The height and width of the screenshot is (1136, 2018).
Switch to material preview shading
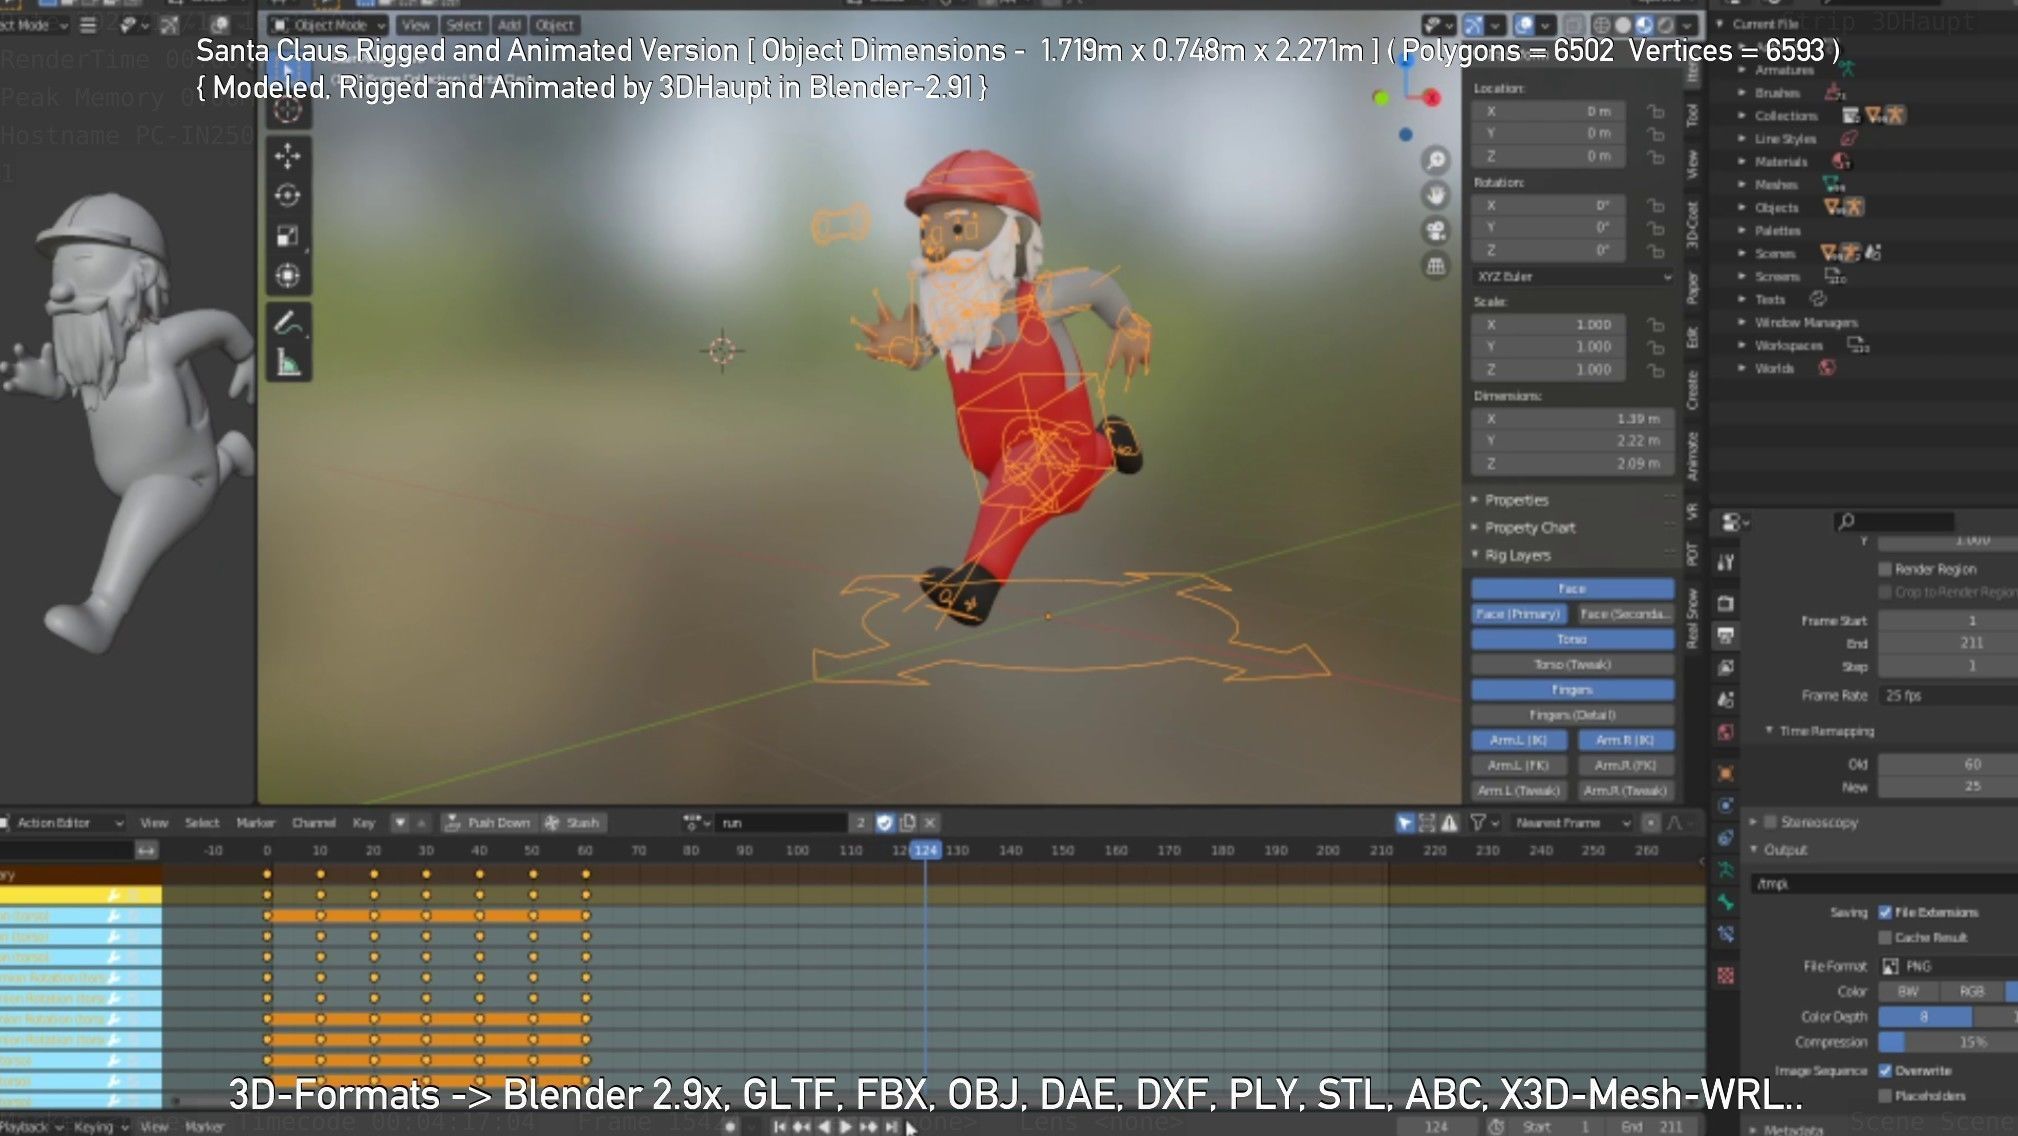point(1644,25)
